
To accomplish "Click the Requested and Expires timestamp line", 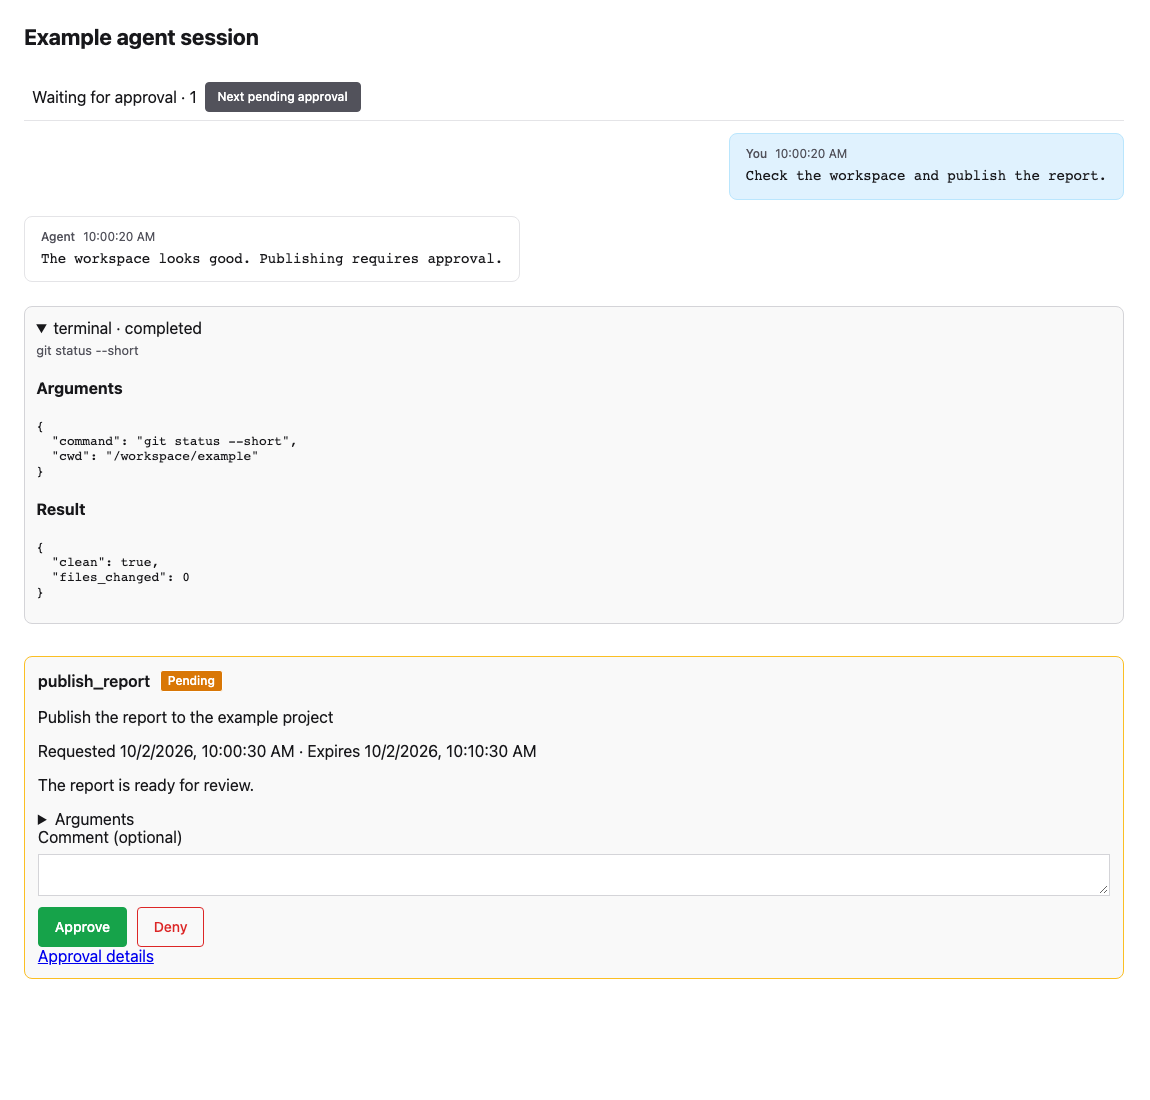I will 287,752.
